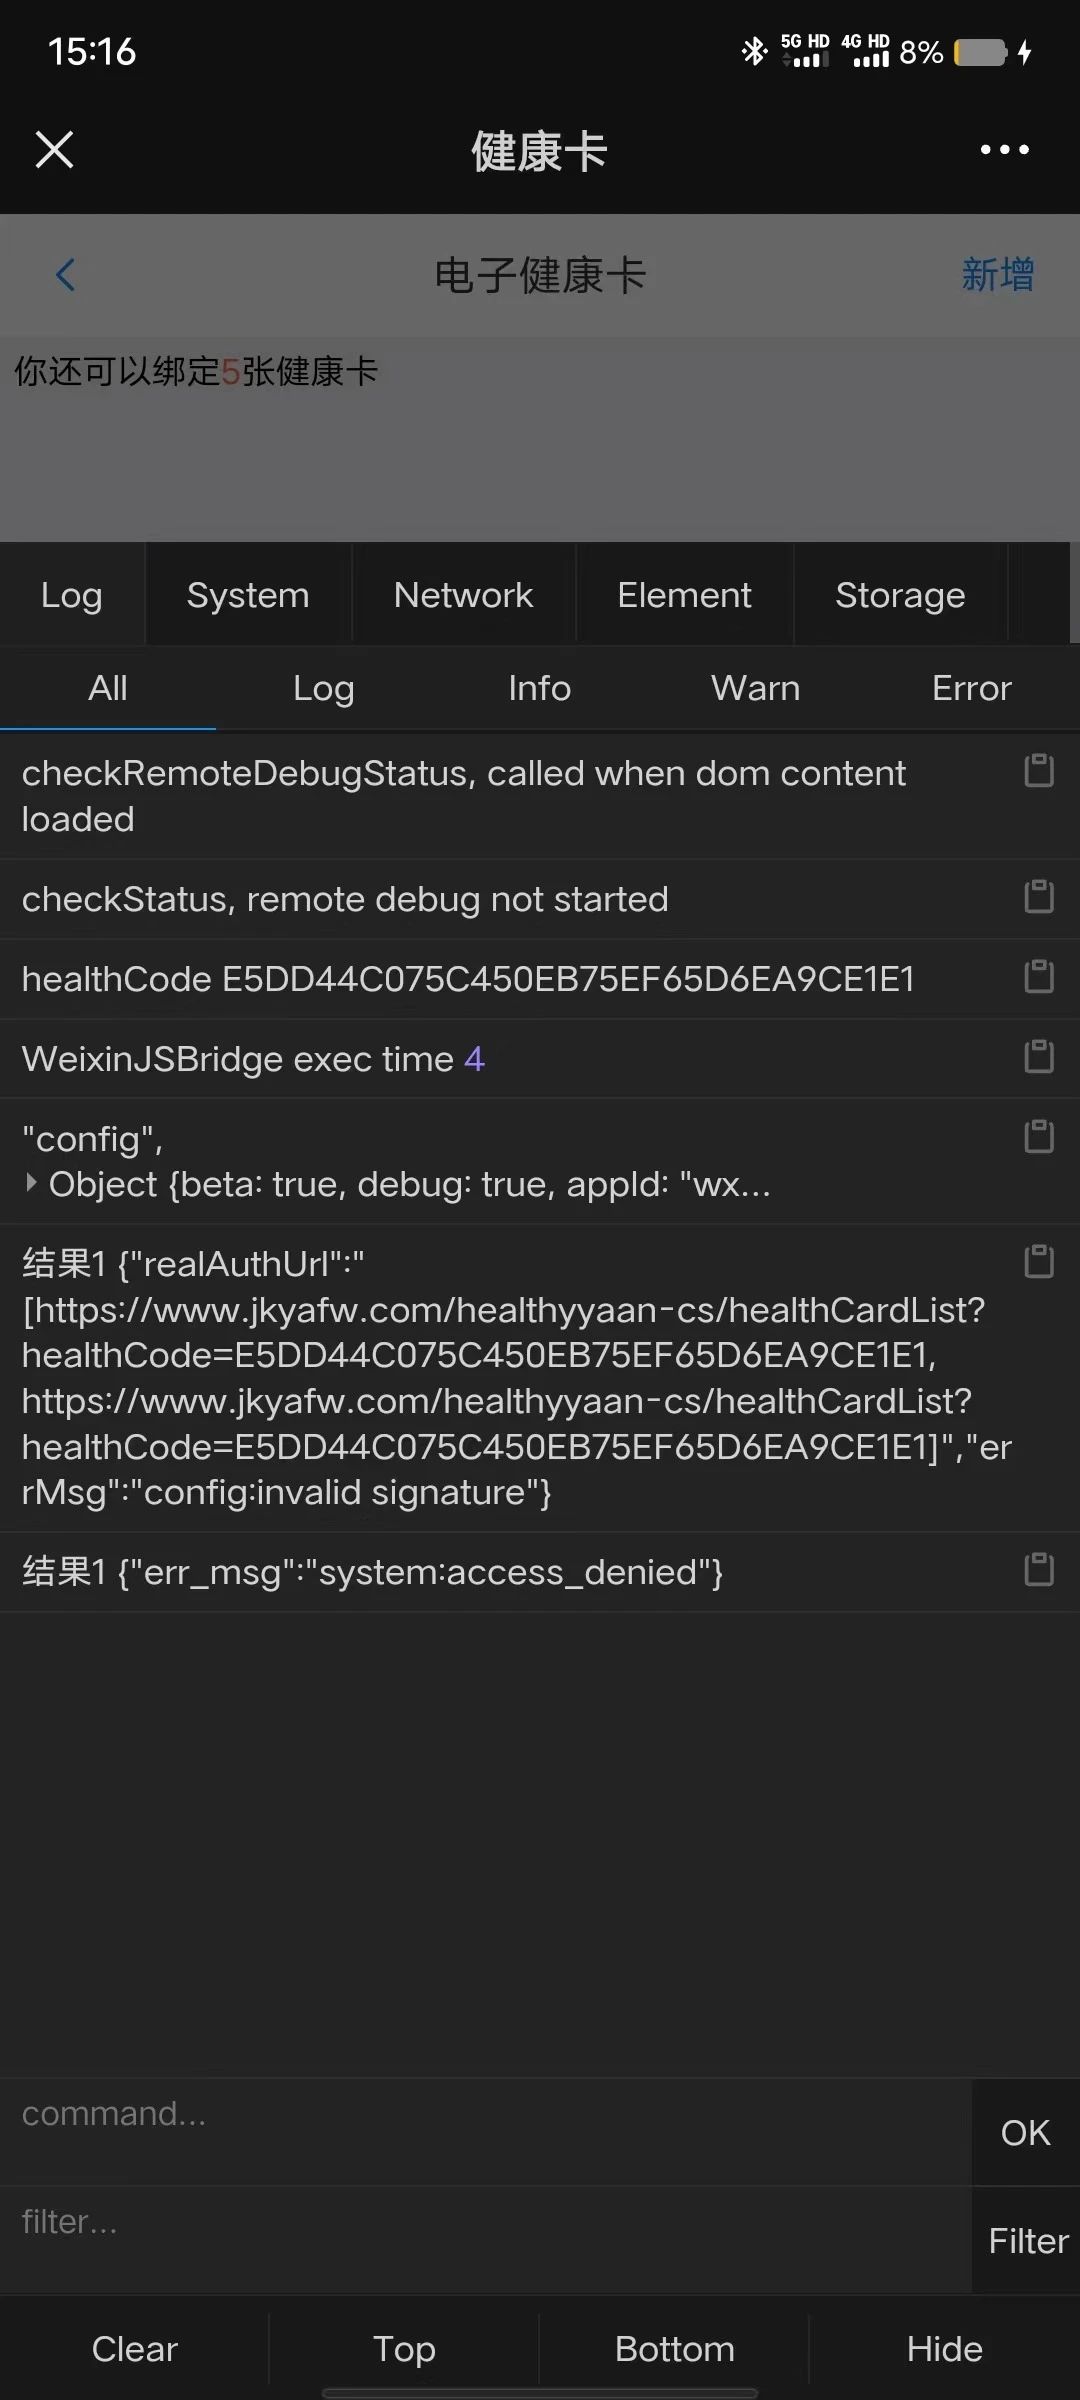The height and width of the screenshot is (2400, 1080).
Task: Hide the vConsole panel
Action: [x=945, y=2349]
